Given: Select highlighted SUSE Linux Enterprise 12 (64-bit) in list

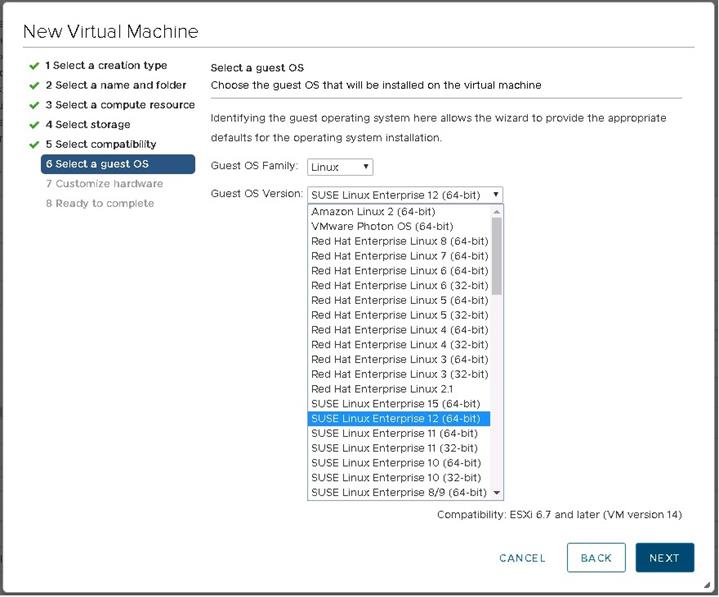Looking at the screenshot, I should (x=399, y=419).
